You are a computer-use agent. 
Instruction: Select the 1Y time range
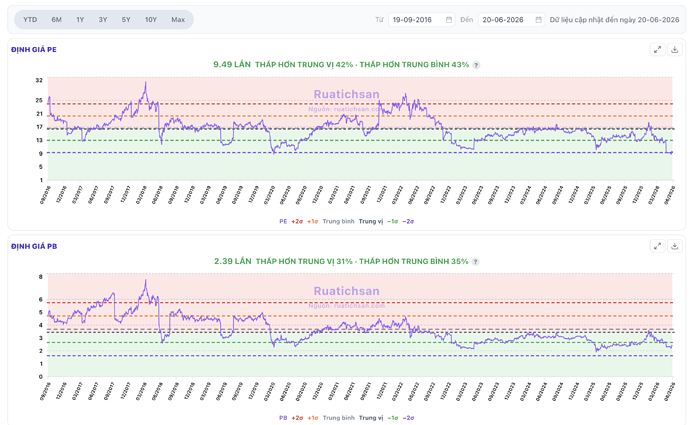(x=80, y=20)
